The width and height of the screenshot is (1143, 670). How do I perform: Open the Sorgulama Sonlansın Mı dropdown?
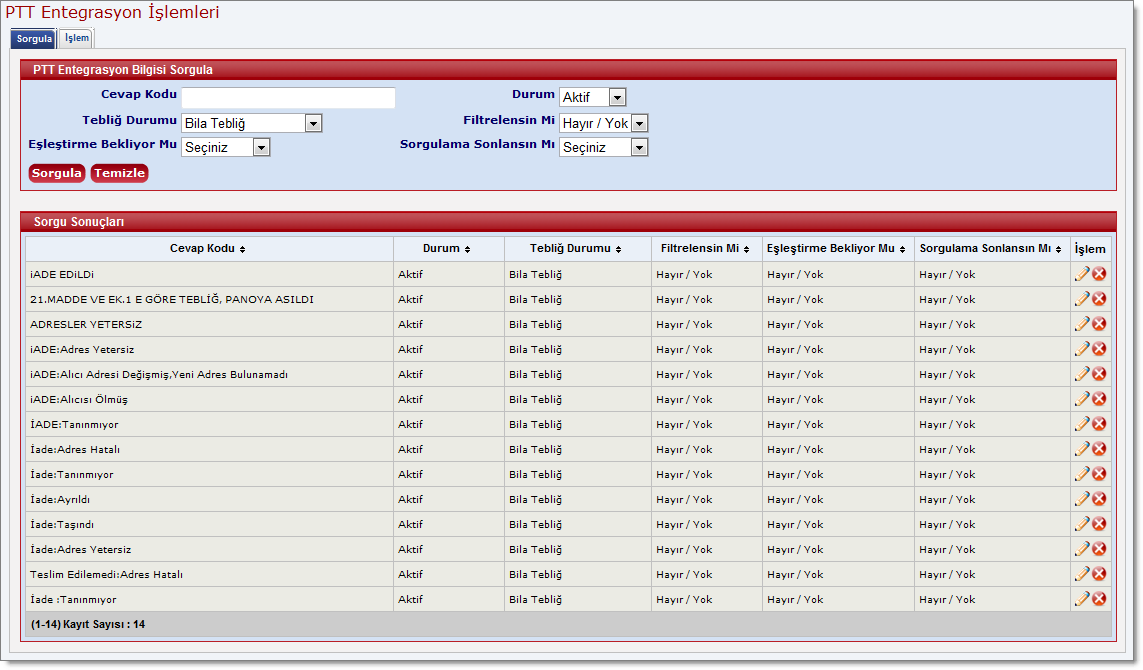tap(604, 147)
